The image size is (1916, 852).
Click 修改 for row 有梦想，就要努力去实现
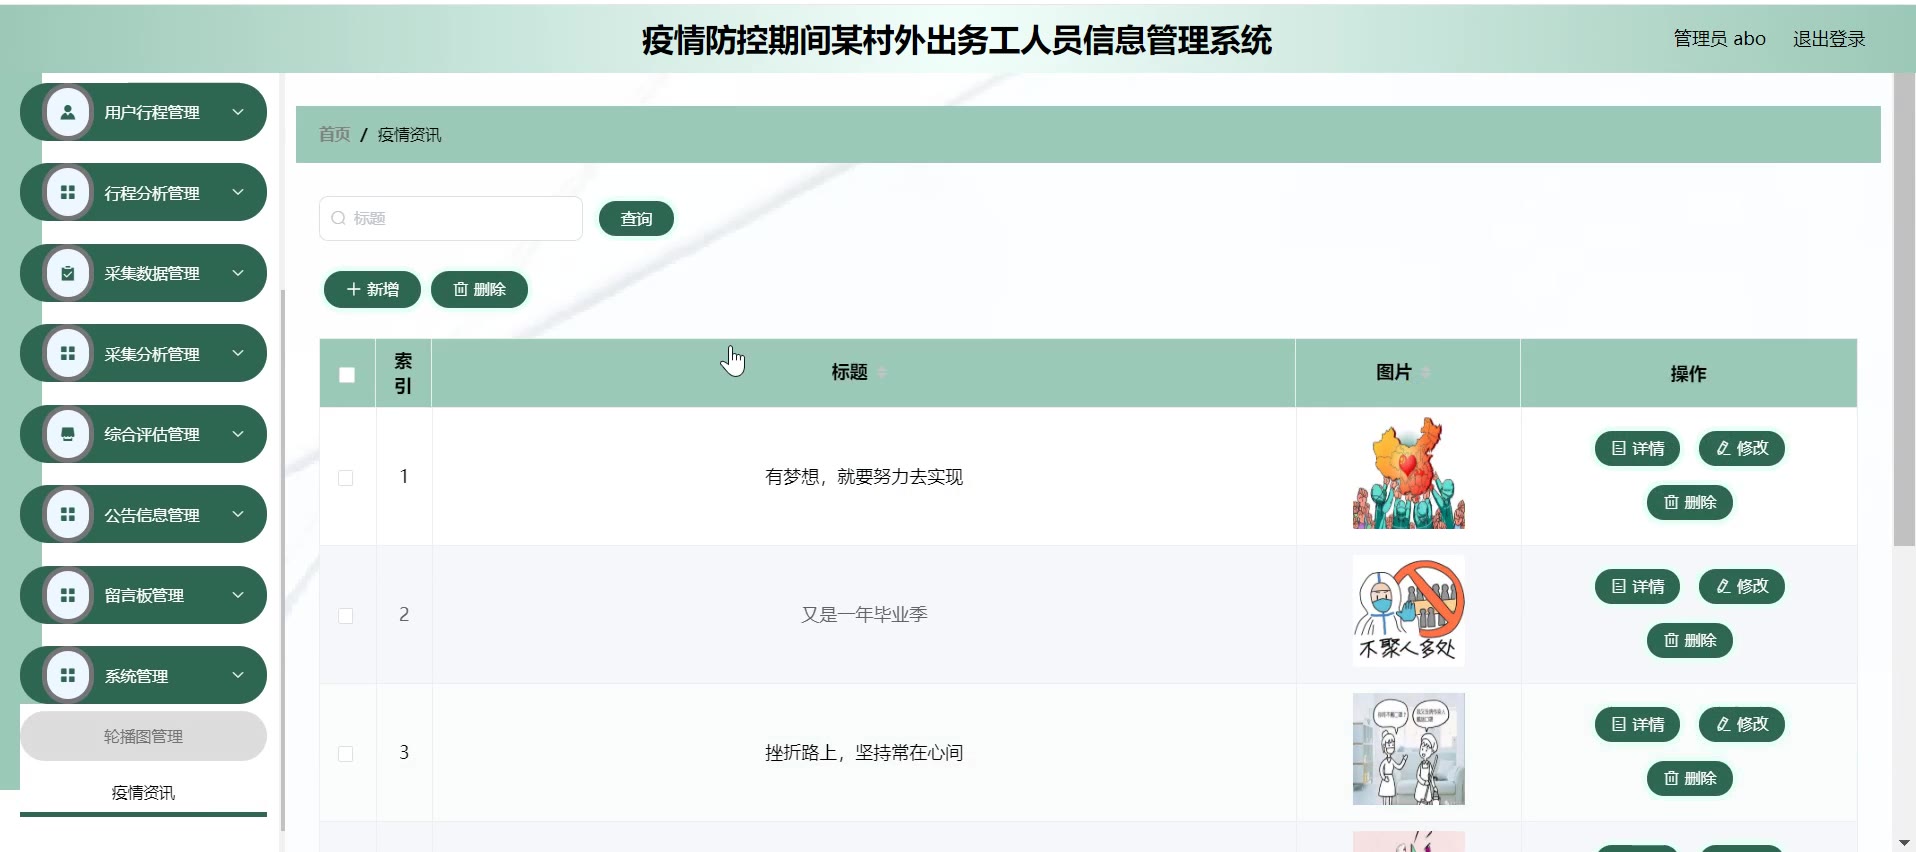pos(1742,449)
